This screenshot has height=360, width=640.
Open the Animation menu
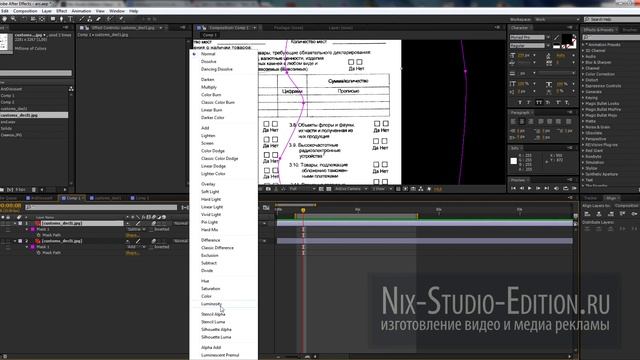(81, 11)
